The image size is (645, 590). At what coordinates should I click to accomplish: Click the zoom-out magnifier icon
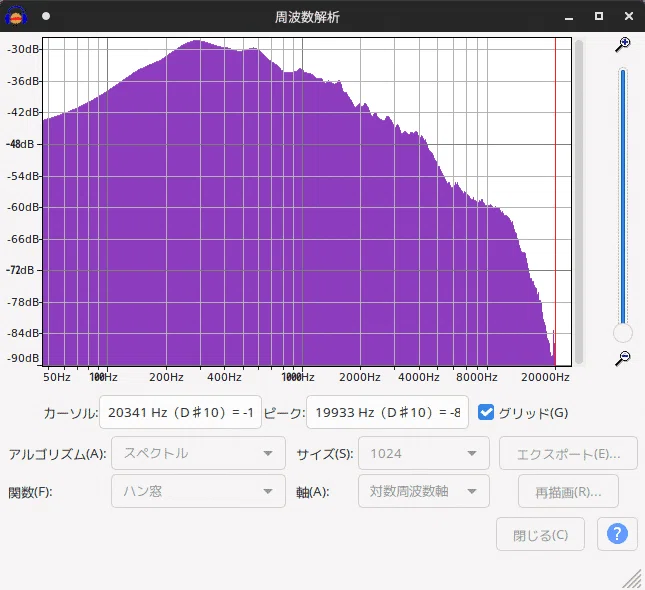point(623,358)
